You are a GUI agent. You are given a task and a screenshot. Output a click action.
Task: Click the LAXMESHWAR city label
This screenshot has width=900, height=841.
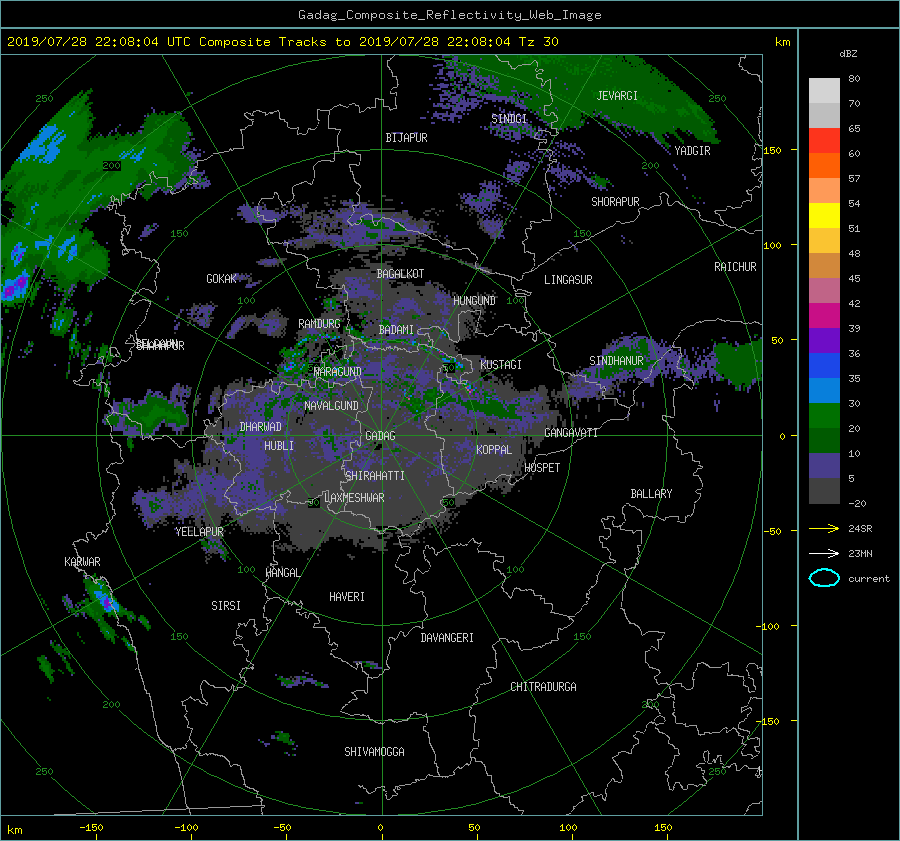pos(354,498)
